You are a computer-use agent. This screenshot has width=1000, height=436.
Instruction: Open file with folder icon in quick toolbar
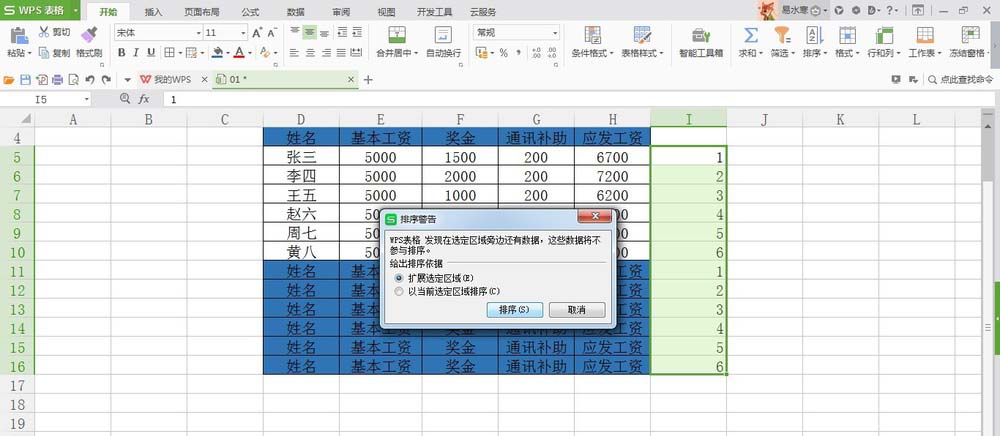pyautogui.click(x=9, y=80)
